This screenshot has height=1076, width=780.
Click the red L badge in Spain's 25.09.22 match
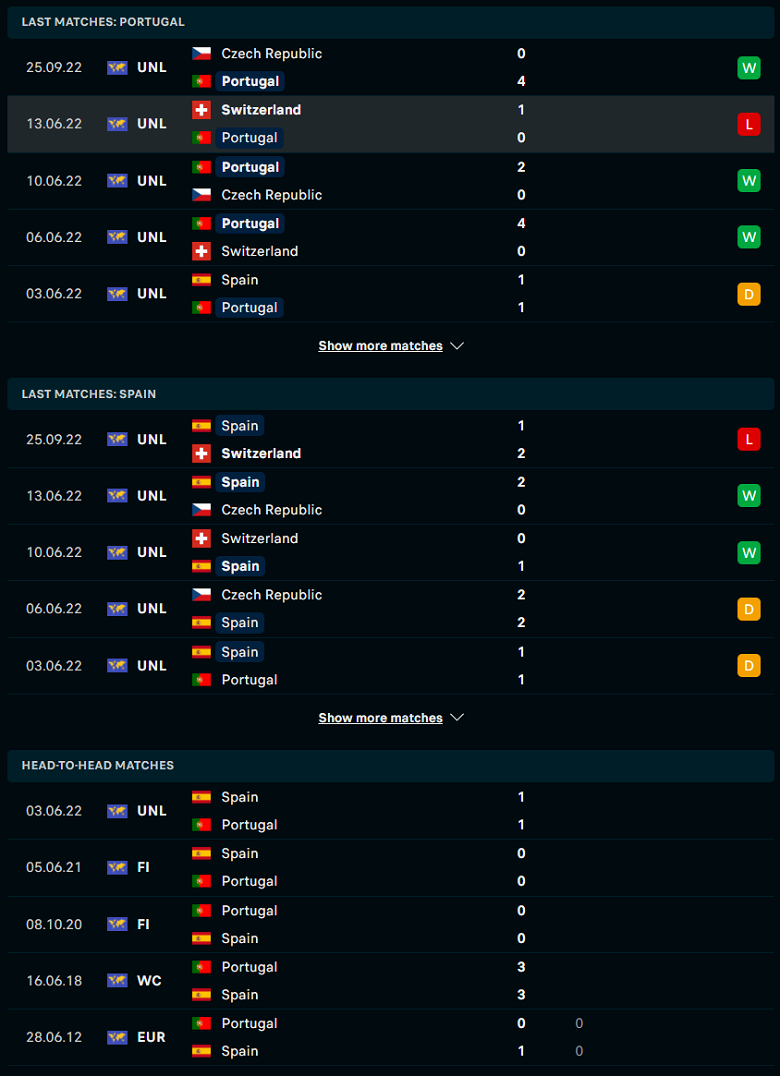pos(748,439)
